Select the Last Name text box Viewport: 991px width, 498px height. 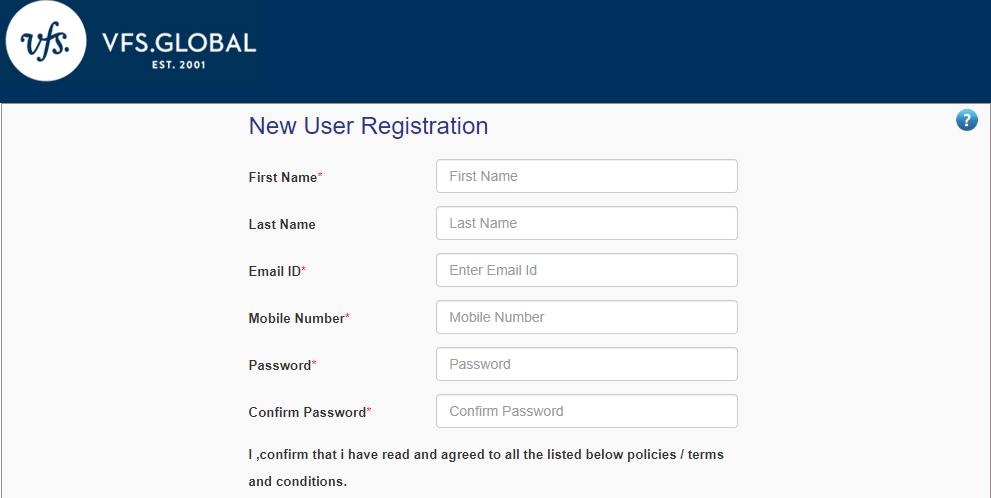587,223
